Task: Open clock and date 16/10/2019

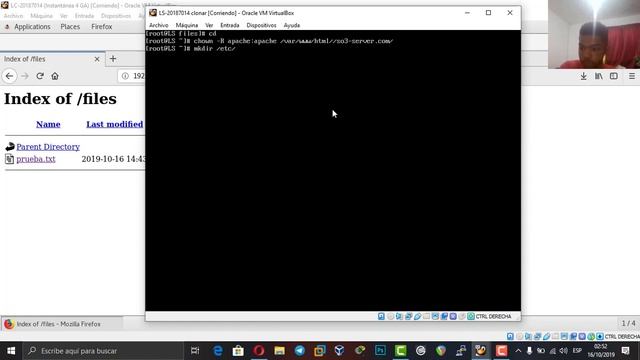Action: (601, 351)
